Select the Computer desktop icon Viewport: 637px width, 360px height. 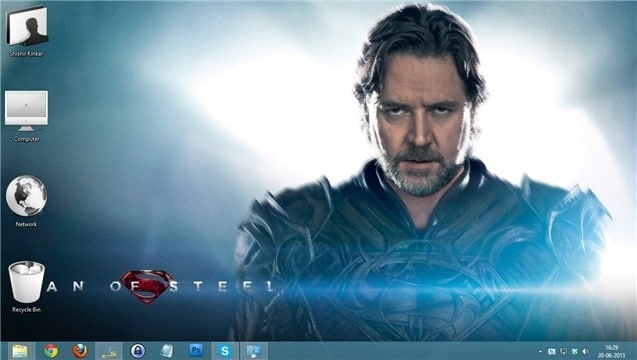[x=26, y=116]
